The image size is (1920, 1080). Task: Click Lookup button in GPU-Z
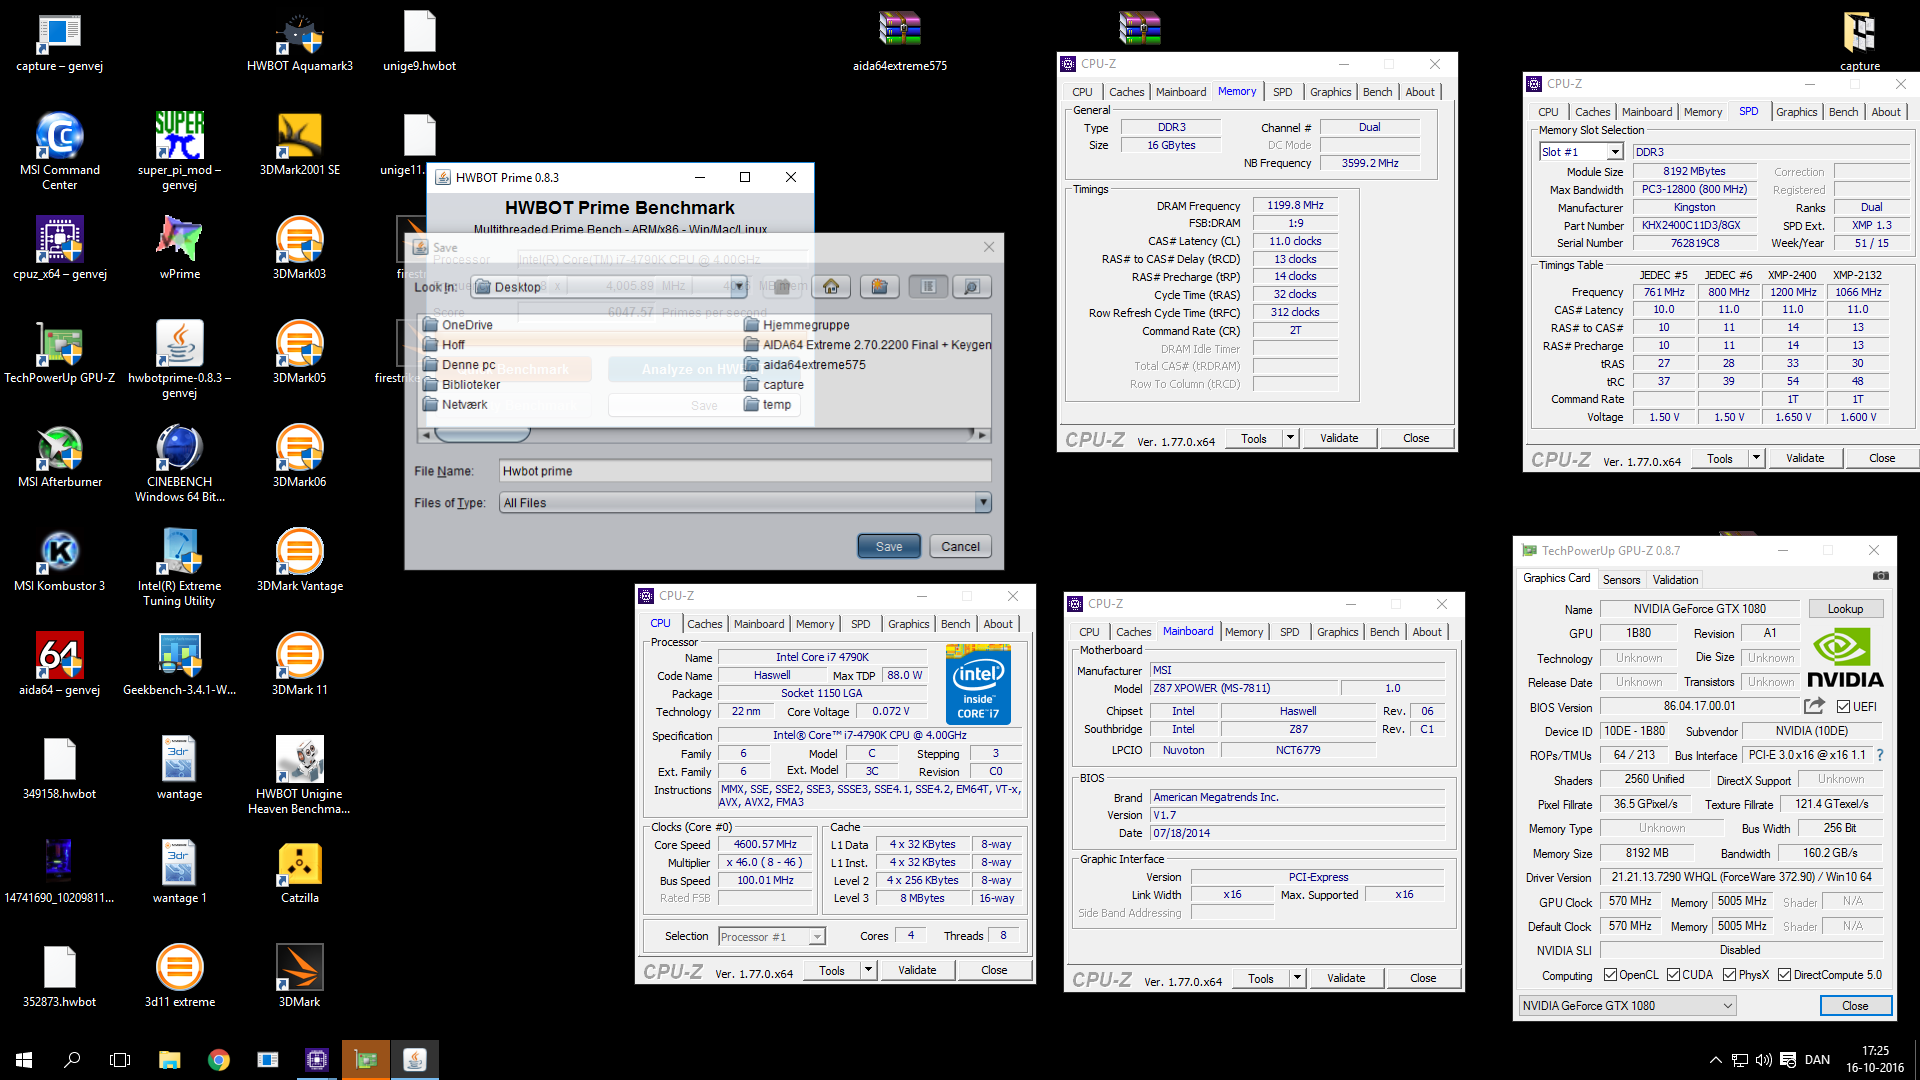click(x=1845, y=609)
